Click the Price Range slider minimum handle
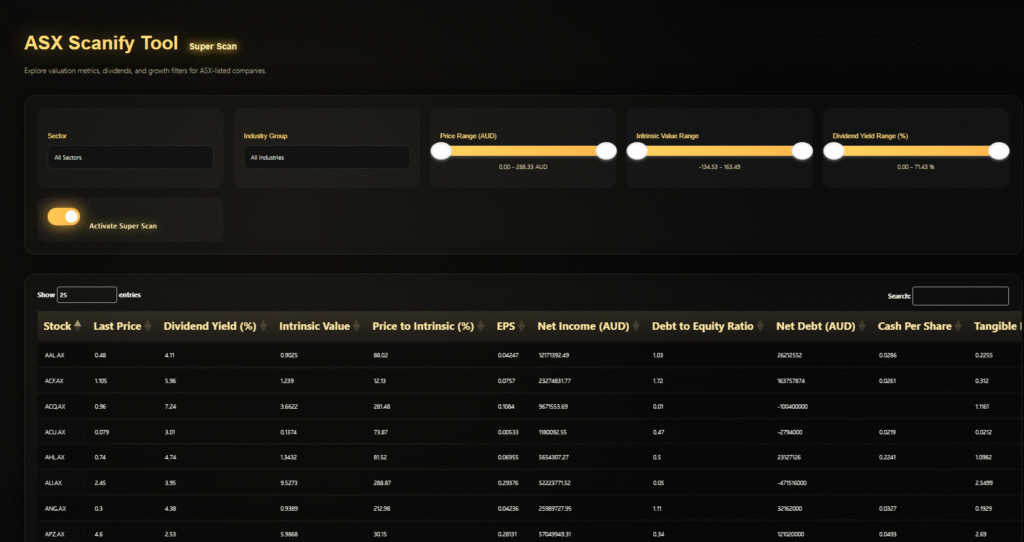The height and width of the screenshot is (542, 1024). pyautogui.click(x=441, y=151)
